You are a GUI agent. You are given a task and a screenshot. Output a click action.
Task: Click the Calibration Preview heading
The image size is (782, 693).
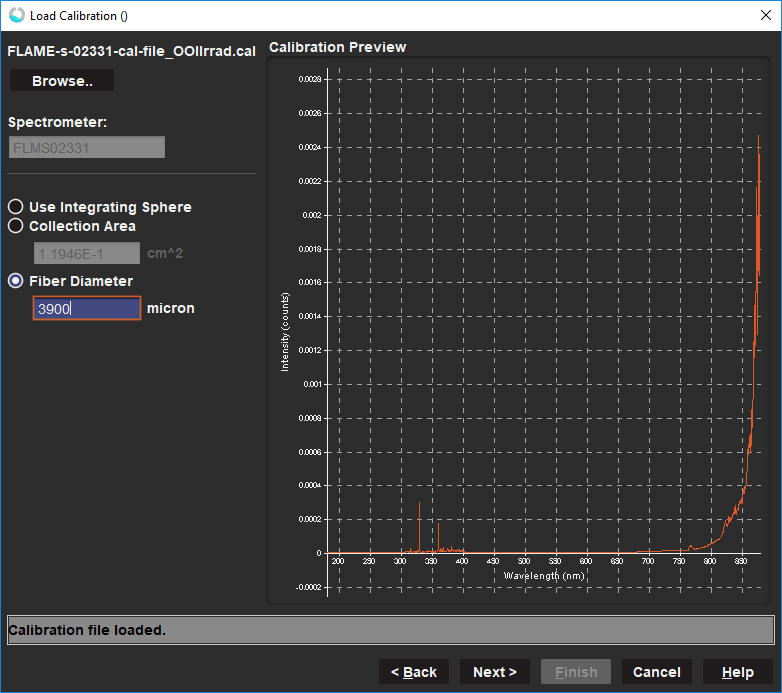tap(337, 47)
